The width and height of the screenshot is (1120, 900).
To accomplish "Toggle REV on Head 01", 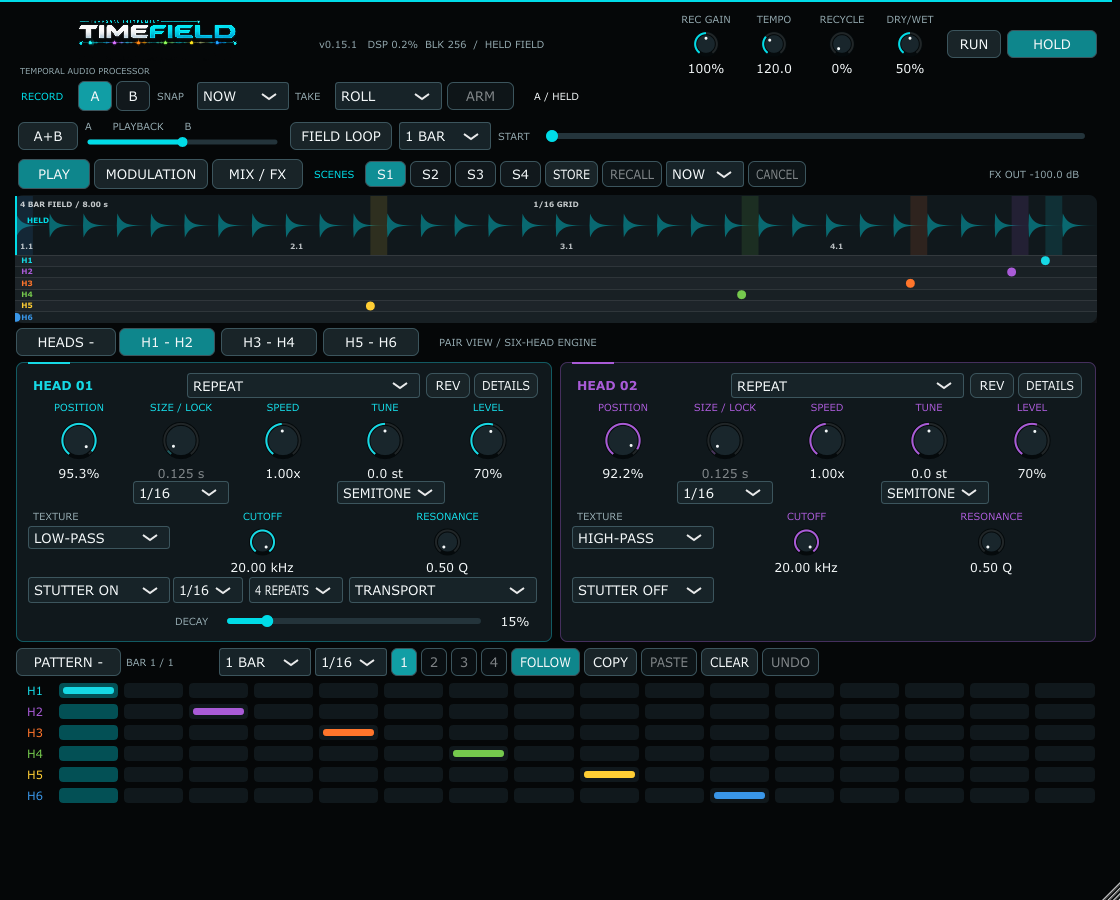I will tap(448, 386).
